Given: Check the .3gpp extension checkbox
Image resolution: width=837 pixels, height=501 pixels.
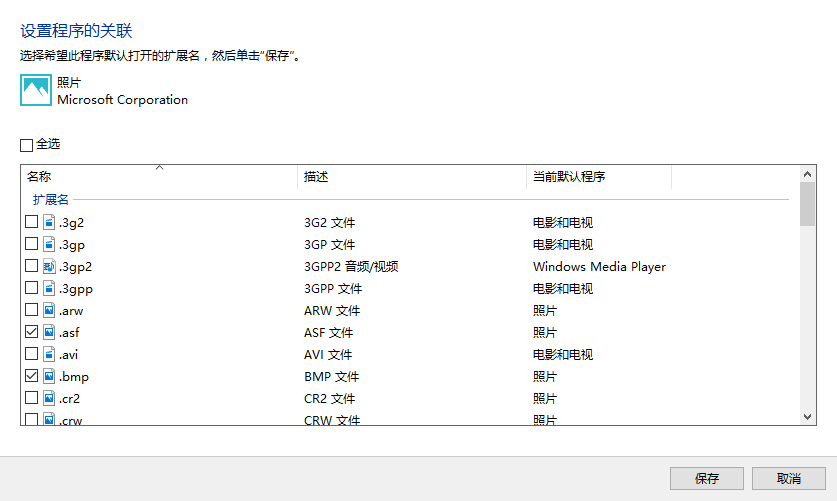Looking at the screenshot, I should coord(31,289).
